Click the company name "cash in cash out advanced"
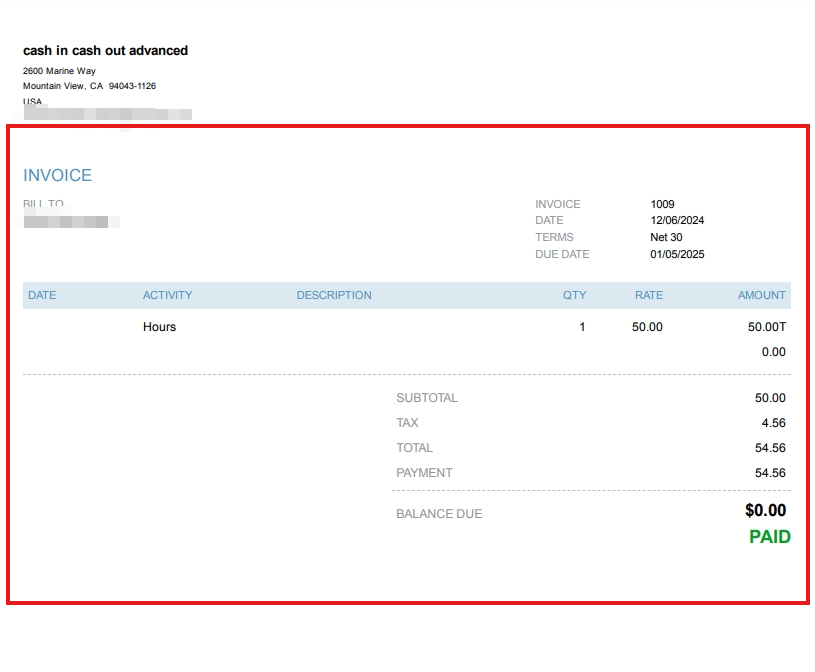This screenshot has height=672, width=815. (106, 50)
